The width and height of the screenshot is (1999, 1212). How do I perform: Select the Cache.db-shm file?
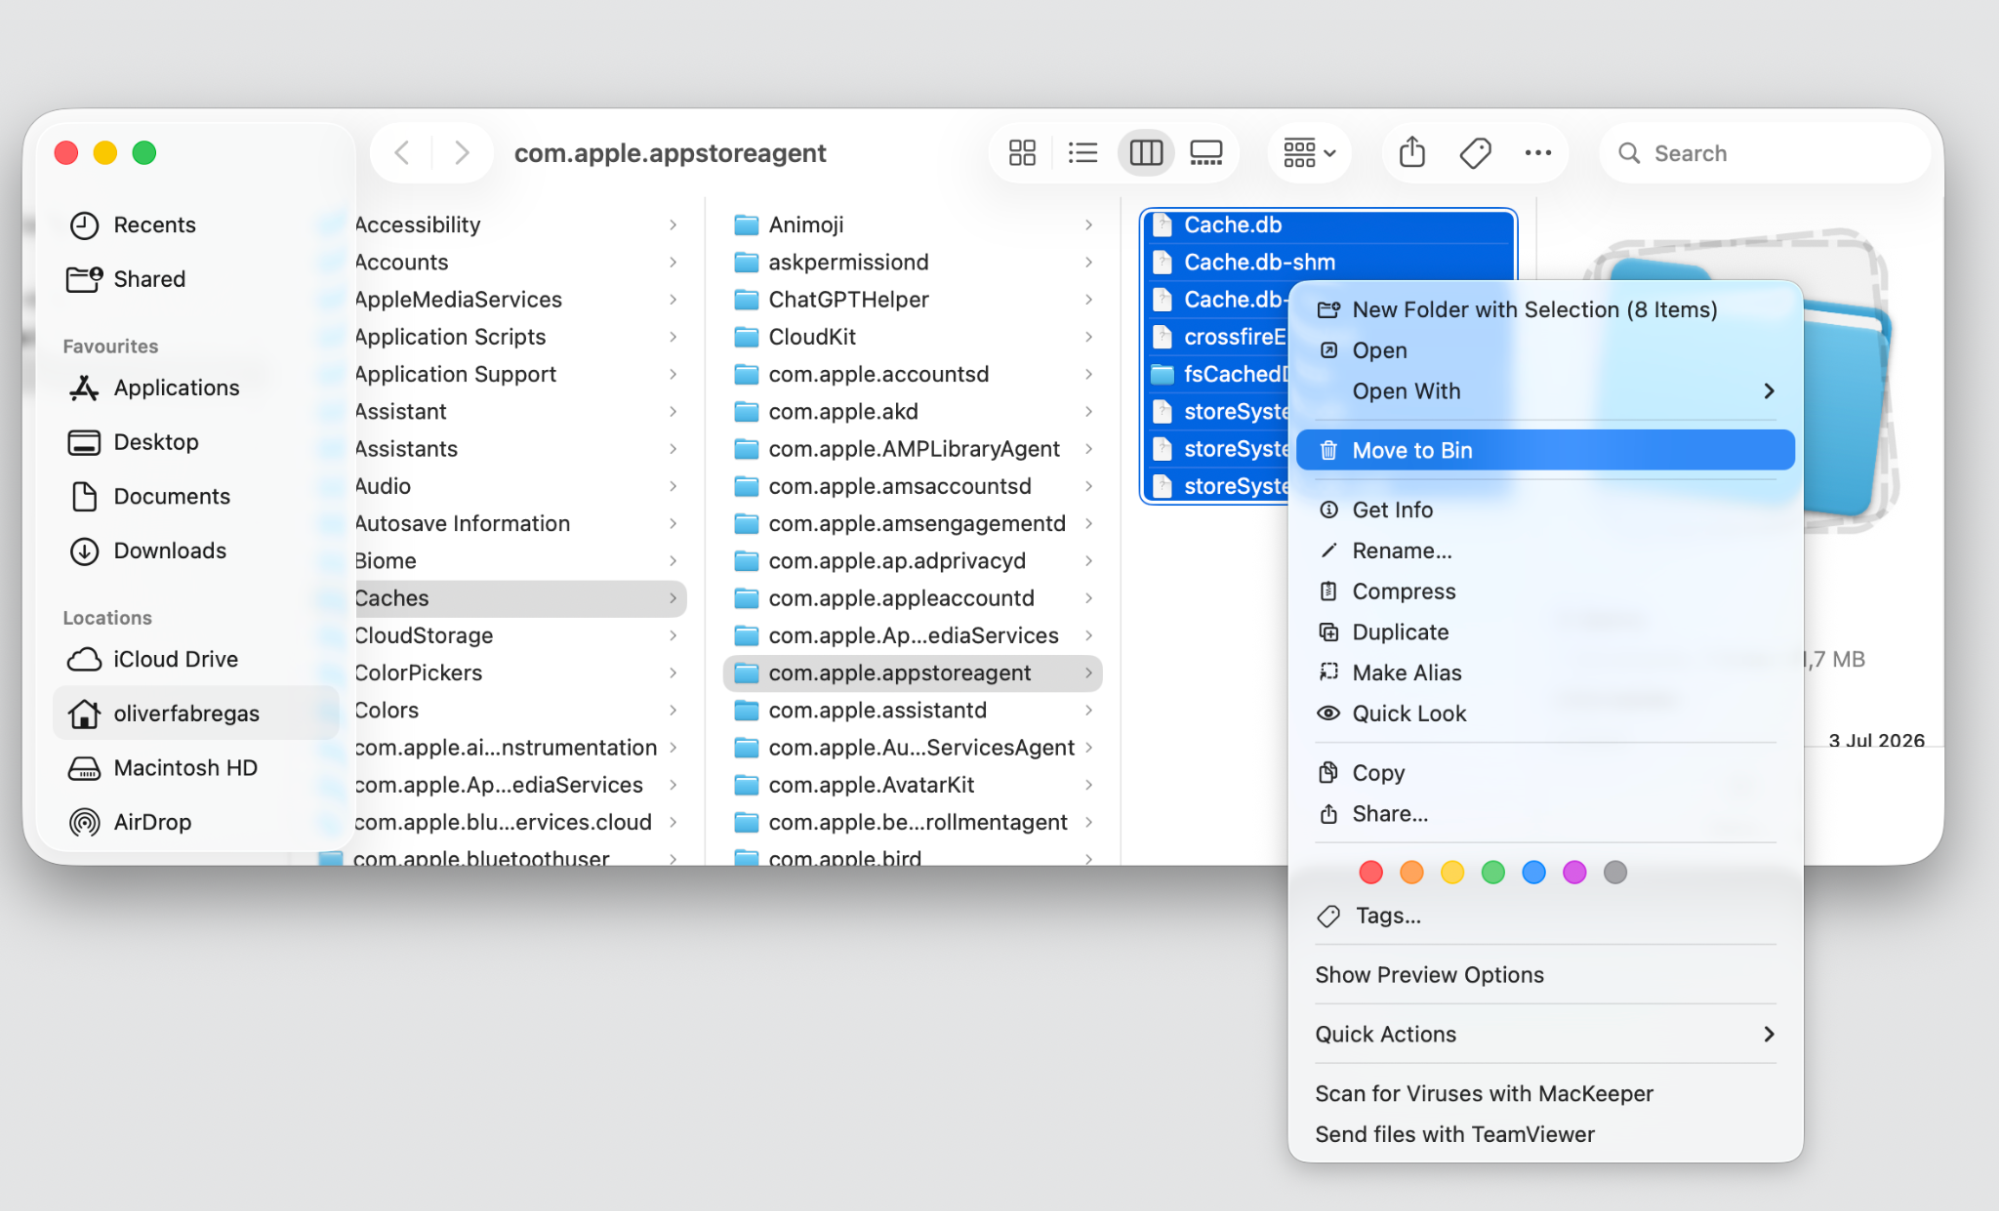coord(1328,262)
